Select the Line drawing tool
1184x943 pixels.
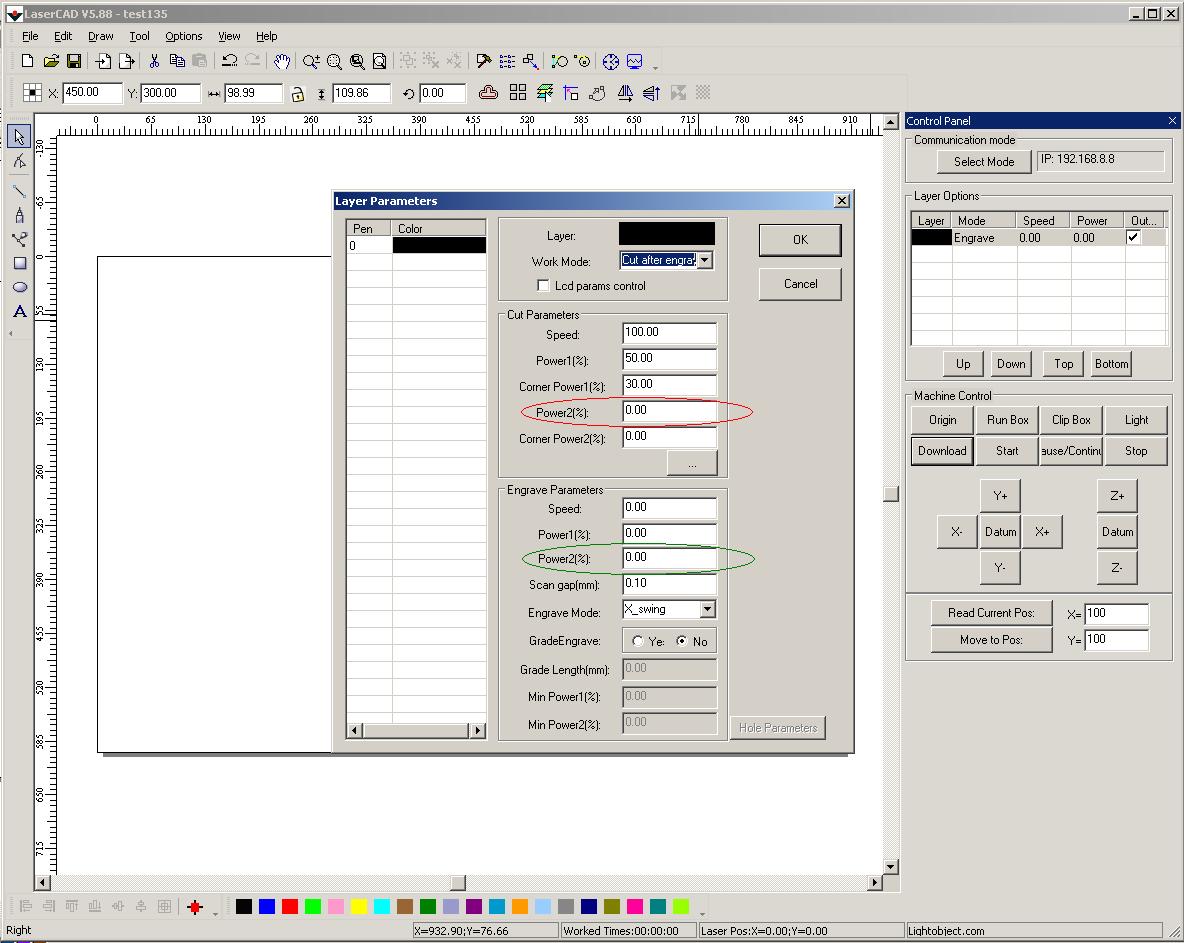pos(19,190)
